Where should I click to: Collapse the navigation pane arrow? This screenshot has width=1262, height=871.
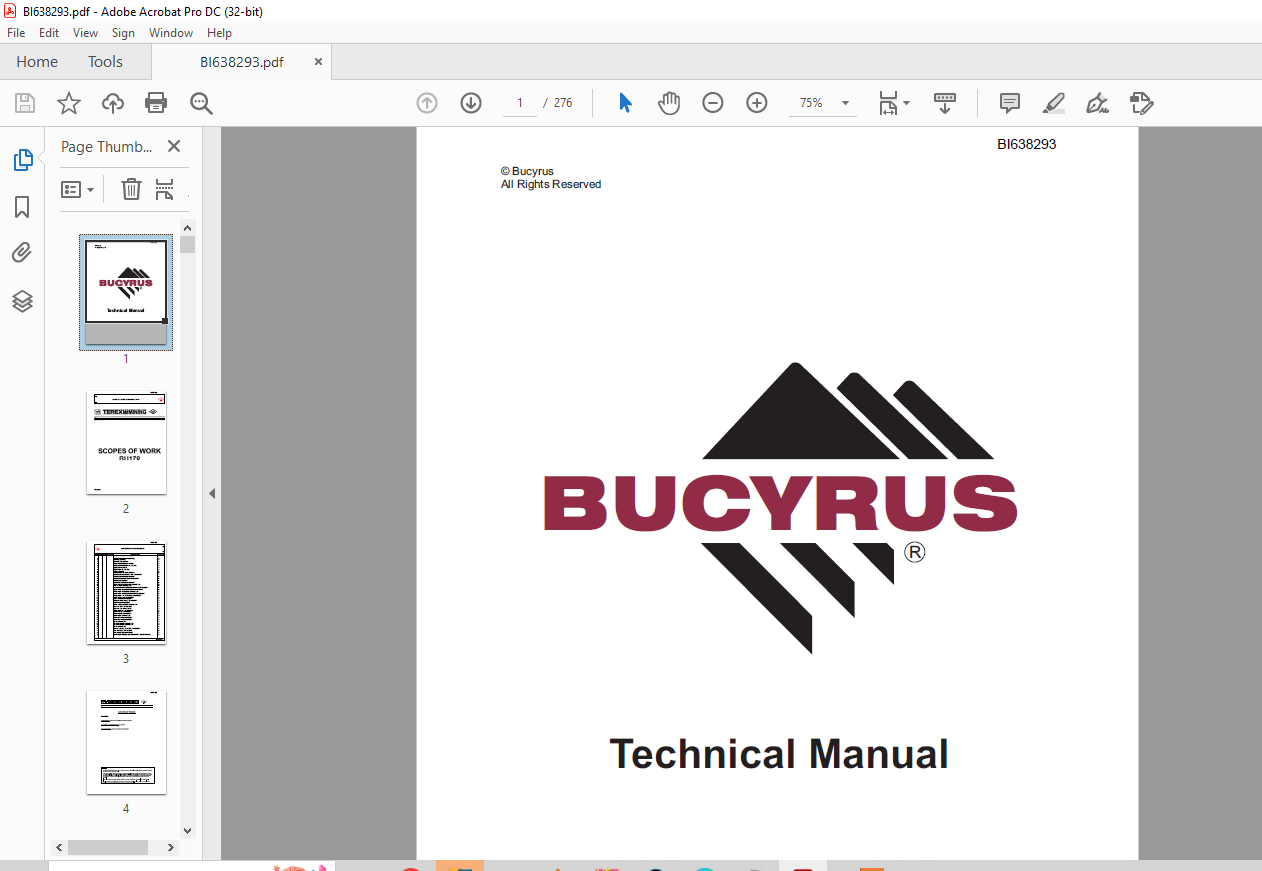pyautogui.click(x=212, y=493)
